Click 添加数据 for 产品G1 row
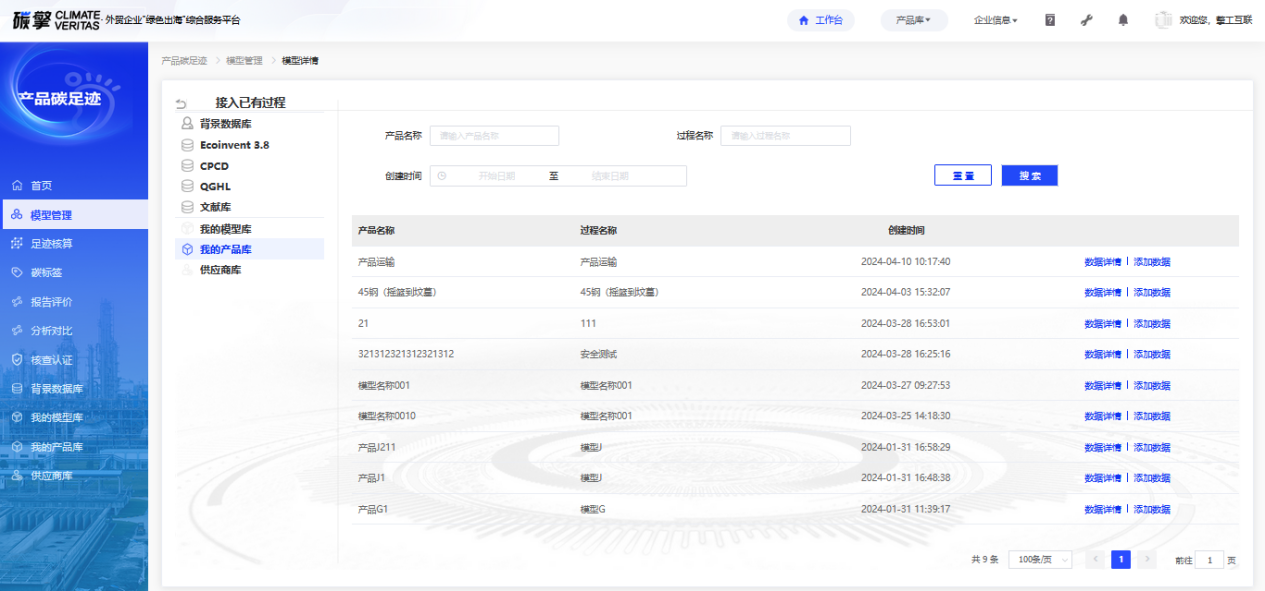The height and width of the screenshot is (591, 1265). [1152, 510]
